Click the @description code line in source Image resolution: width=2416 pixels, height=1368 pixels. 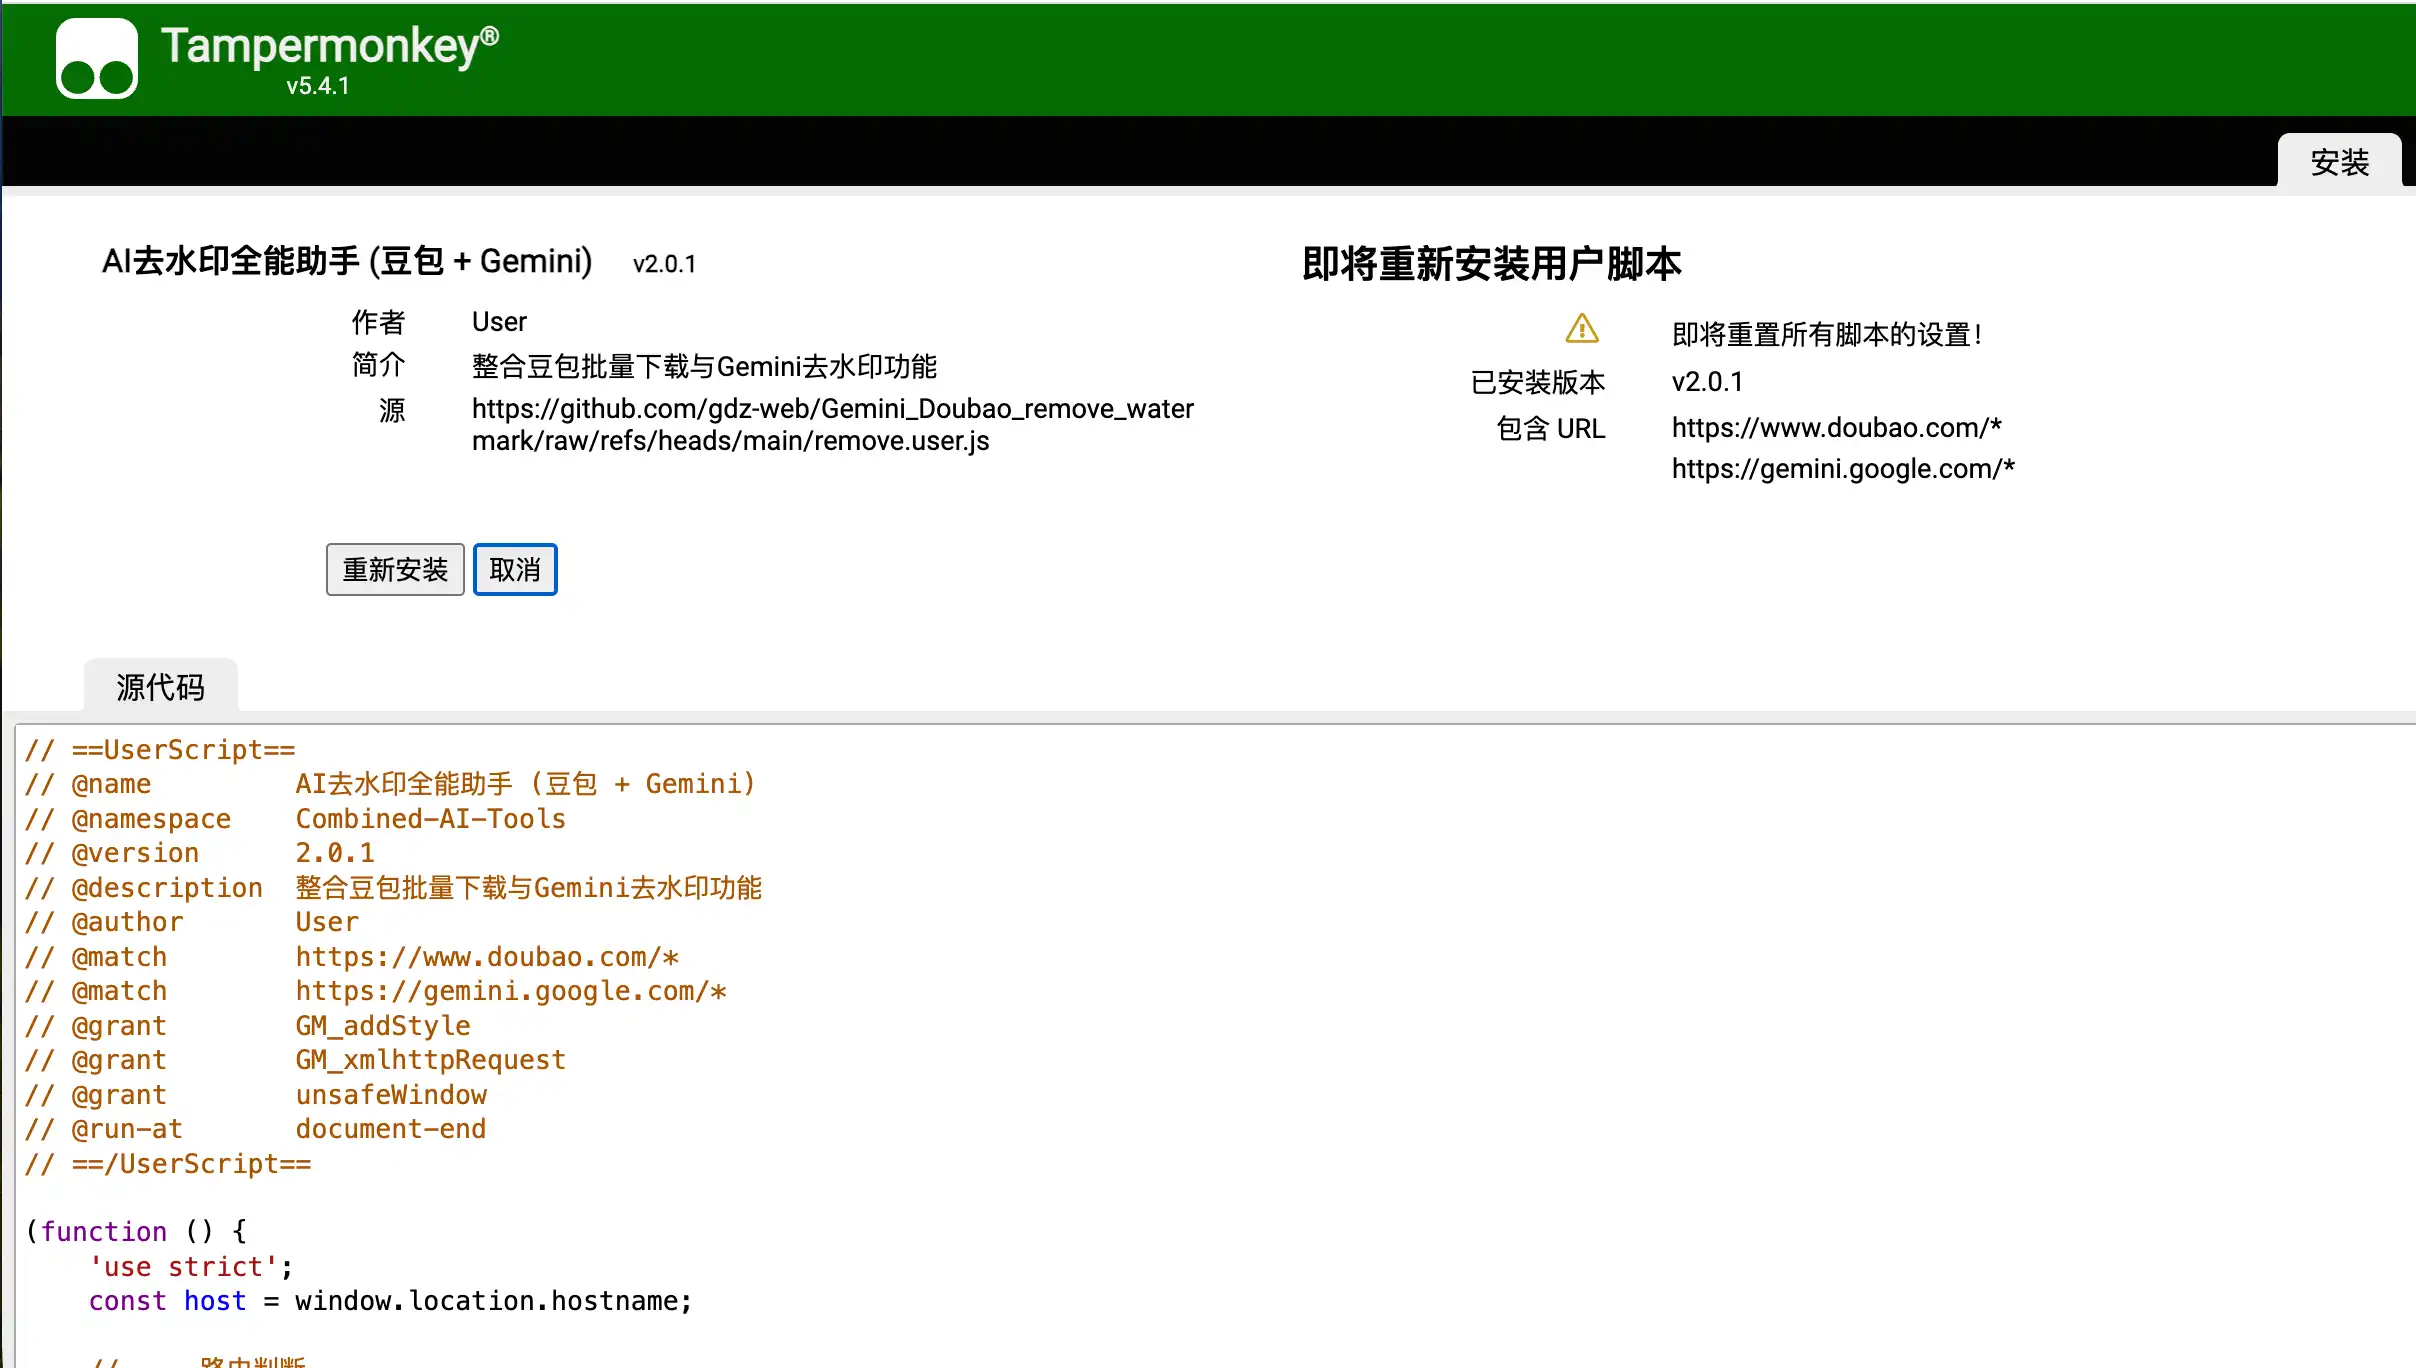394,888
